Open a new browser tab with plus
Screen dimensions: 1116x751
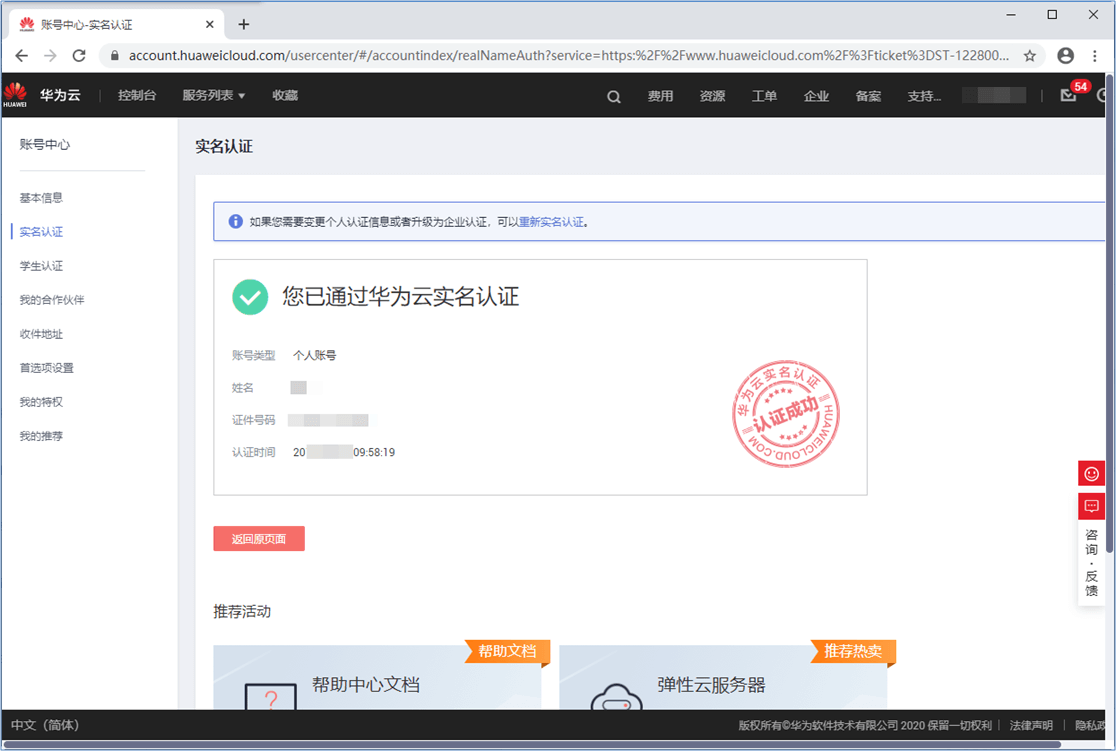(x=243, y=24)
